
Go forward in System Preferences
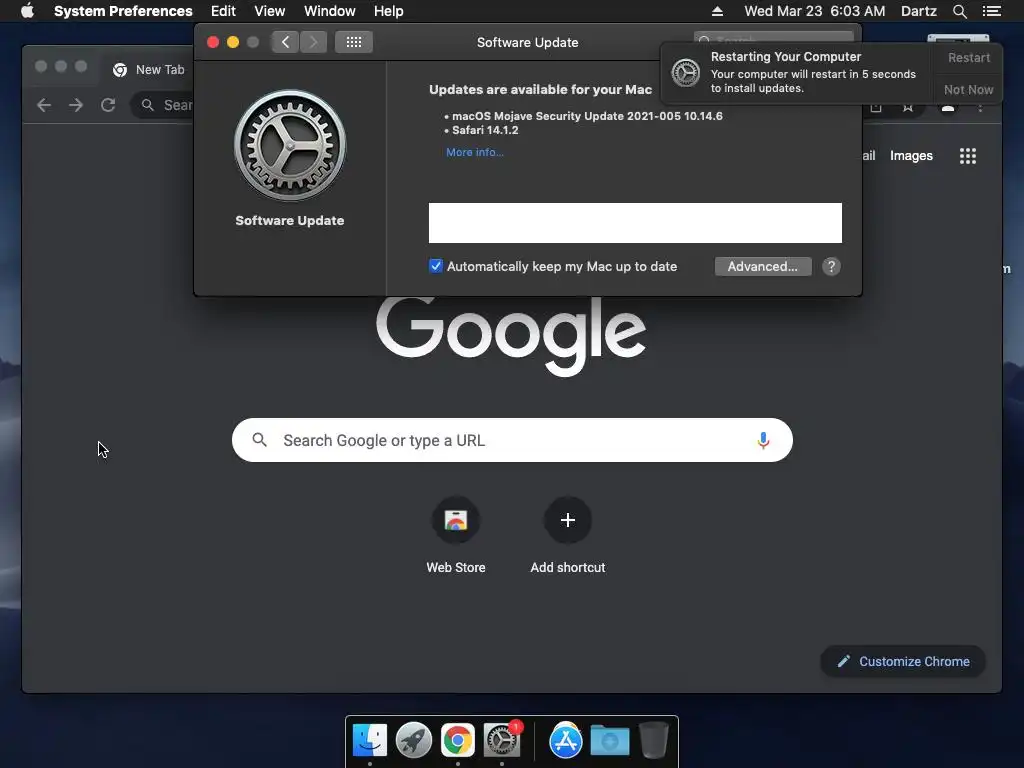(x=313, y=42)
